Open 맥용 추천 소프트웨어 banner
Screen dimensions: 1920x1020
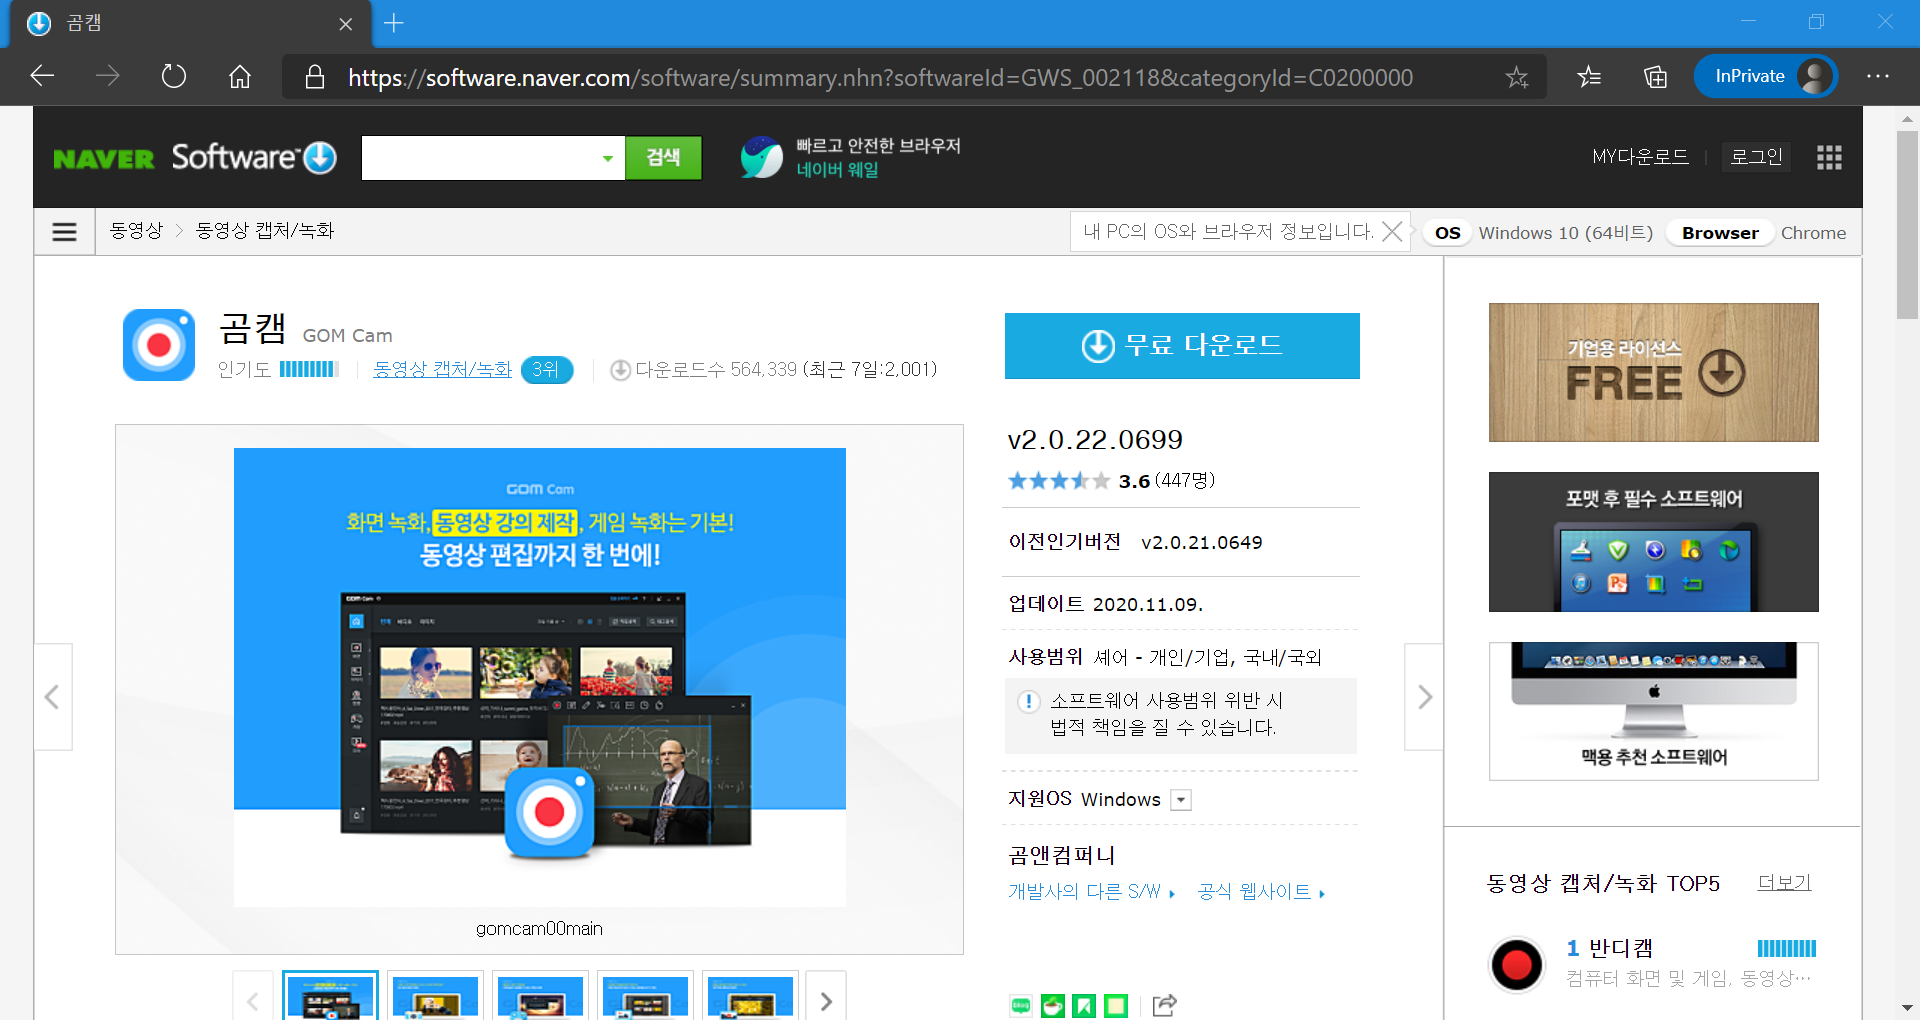[1654, 711]
